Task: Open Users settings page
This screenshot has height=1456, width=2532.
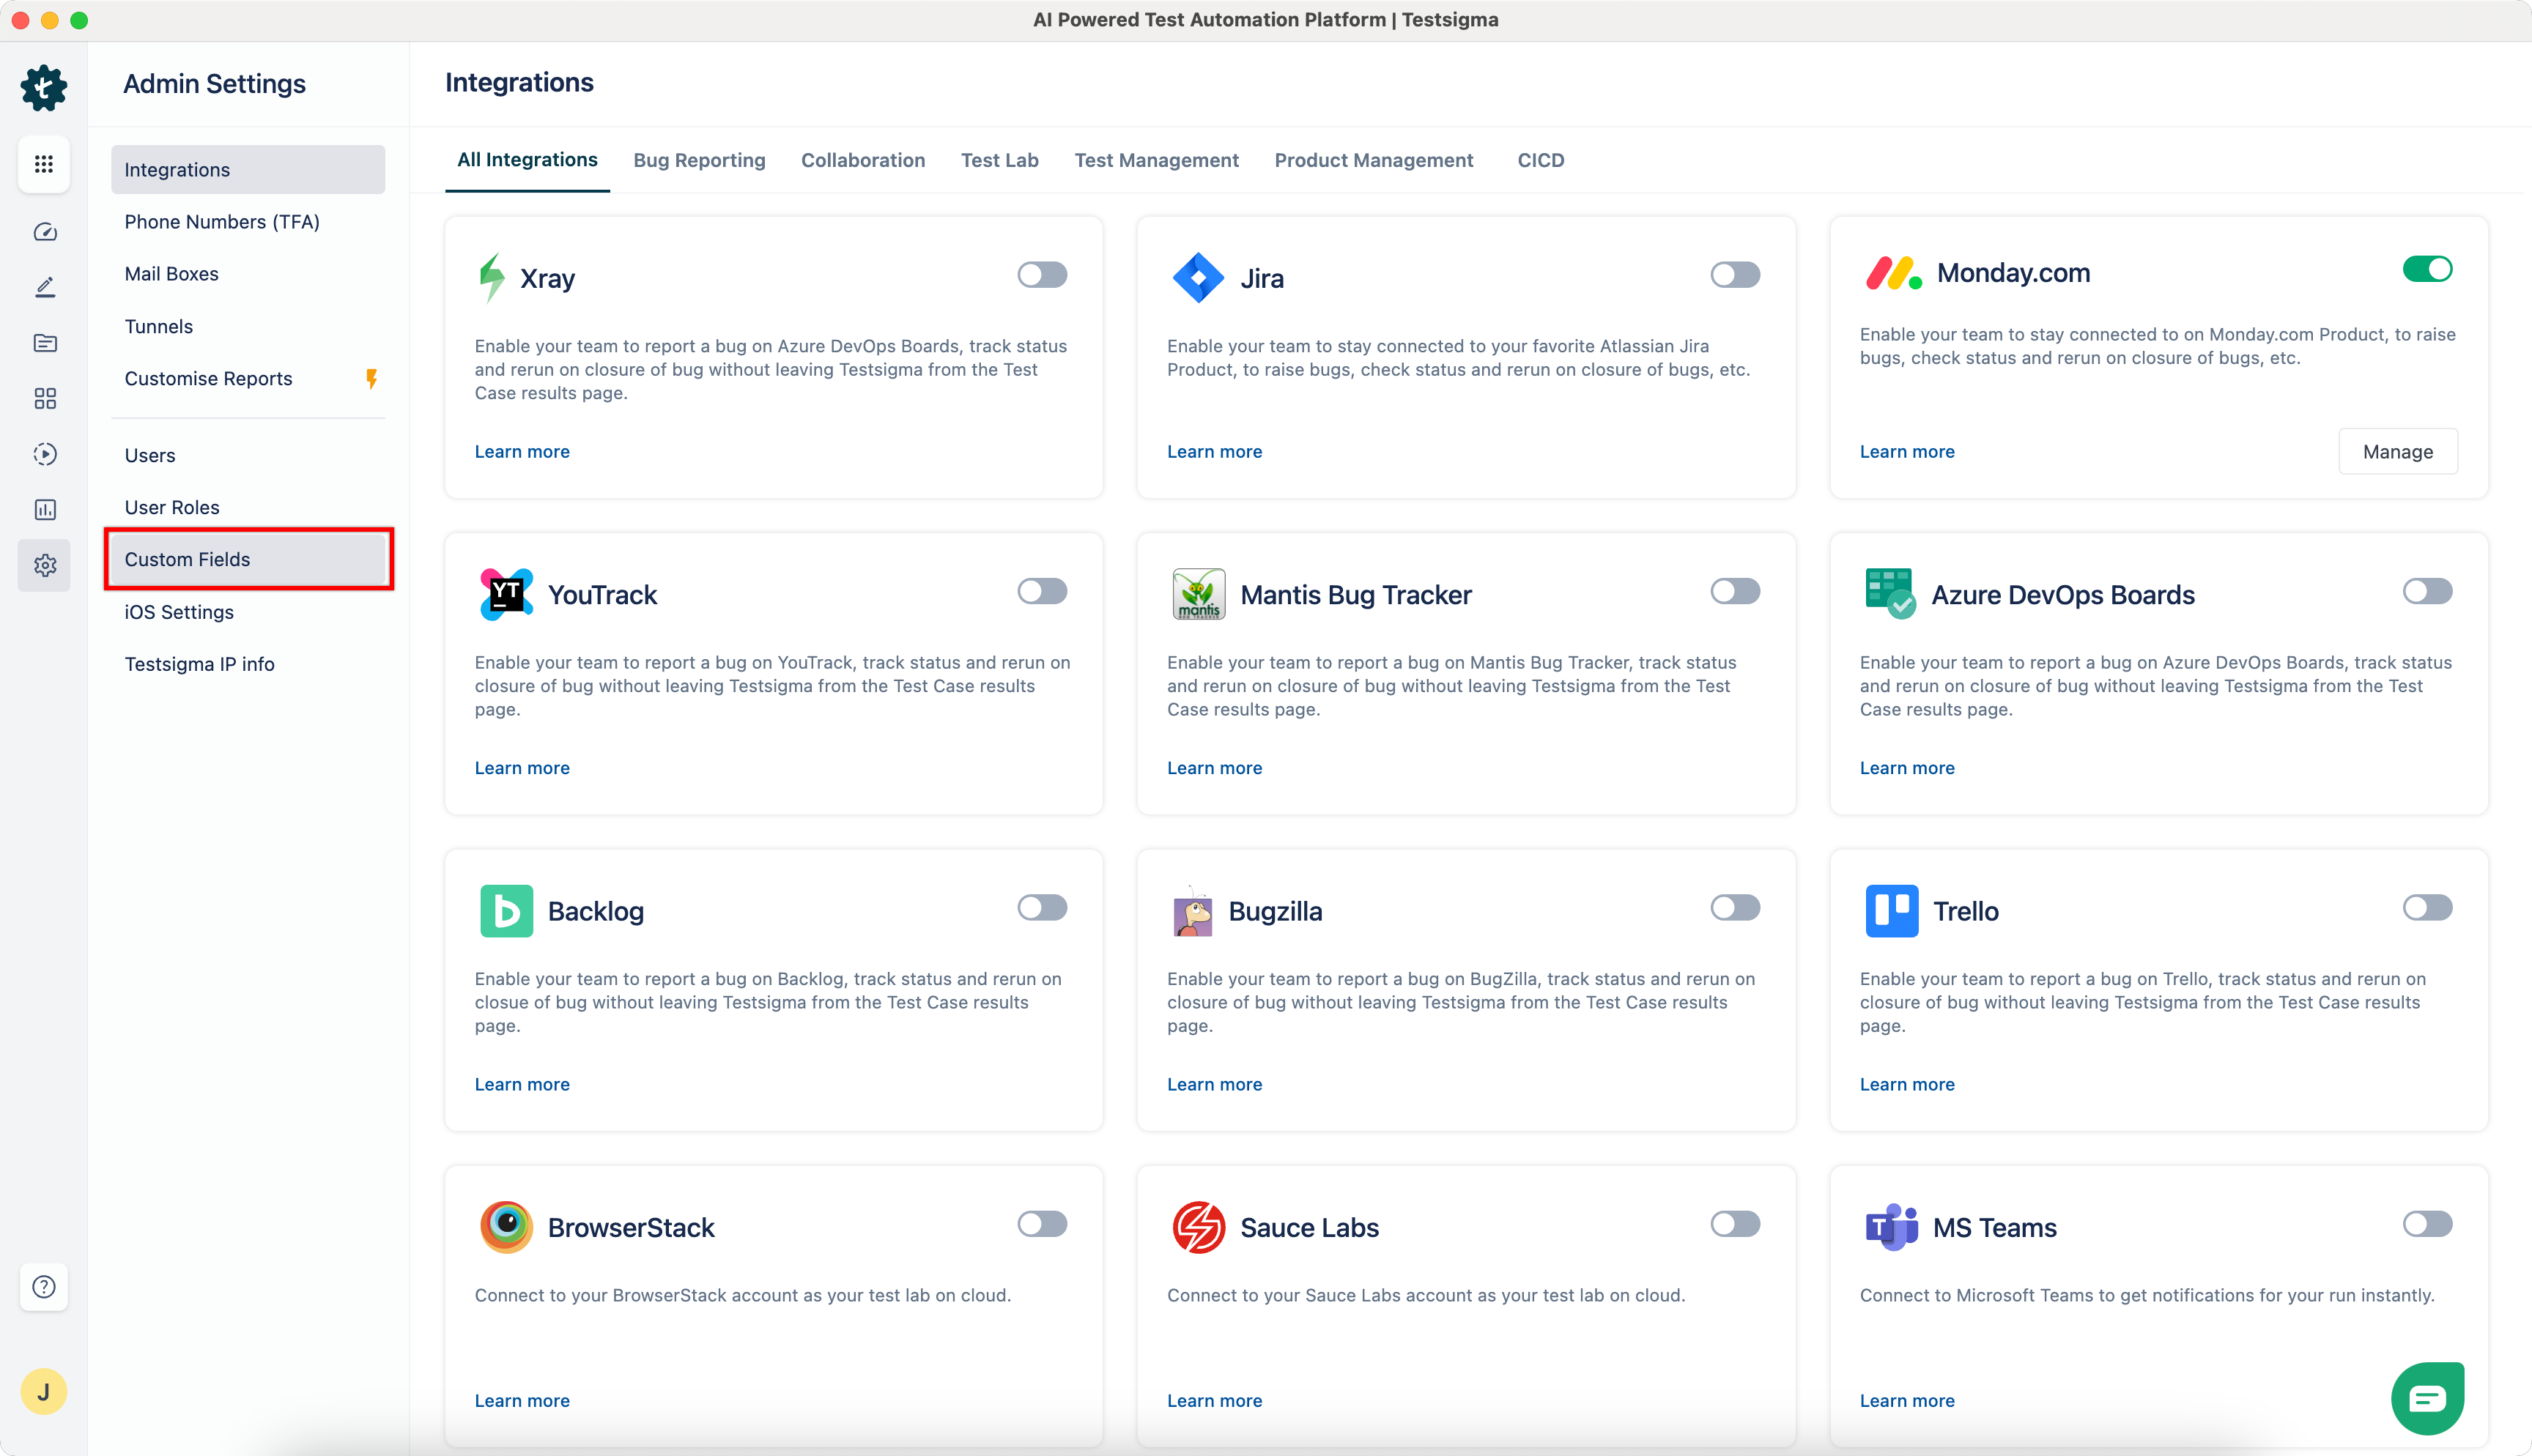Action: pos(248,455)
